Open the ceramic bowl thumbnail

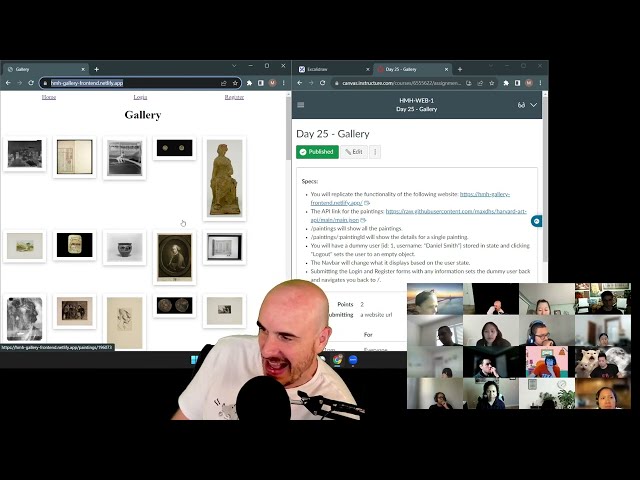click(124, 247)
